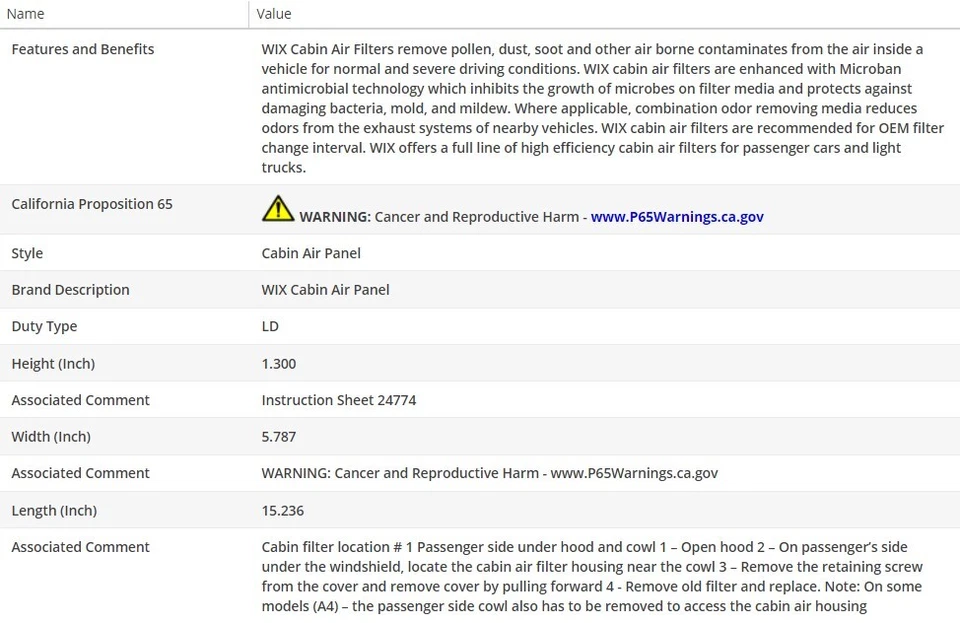
Task: Click the Value column header
Action: [274, 14]
